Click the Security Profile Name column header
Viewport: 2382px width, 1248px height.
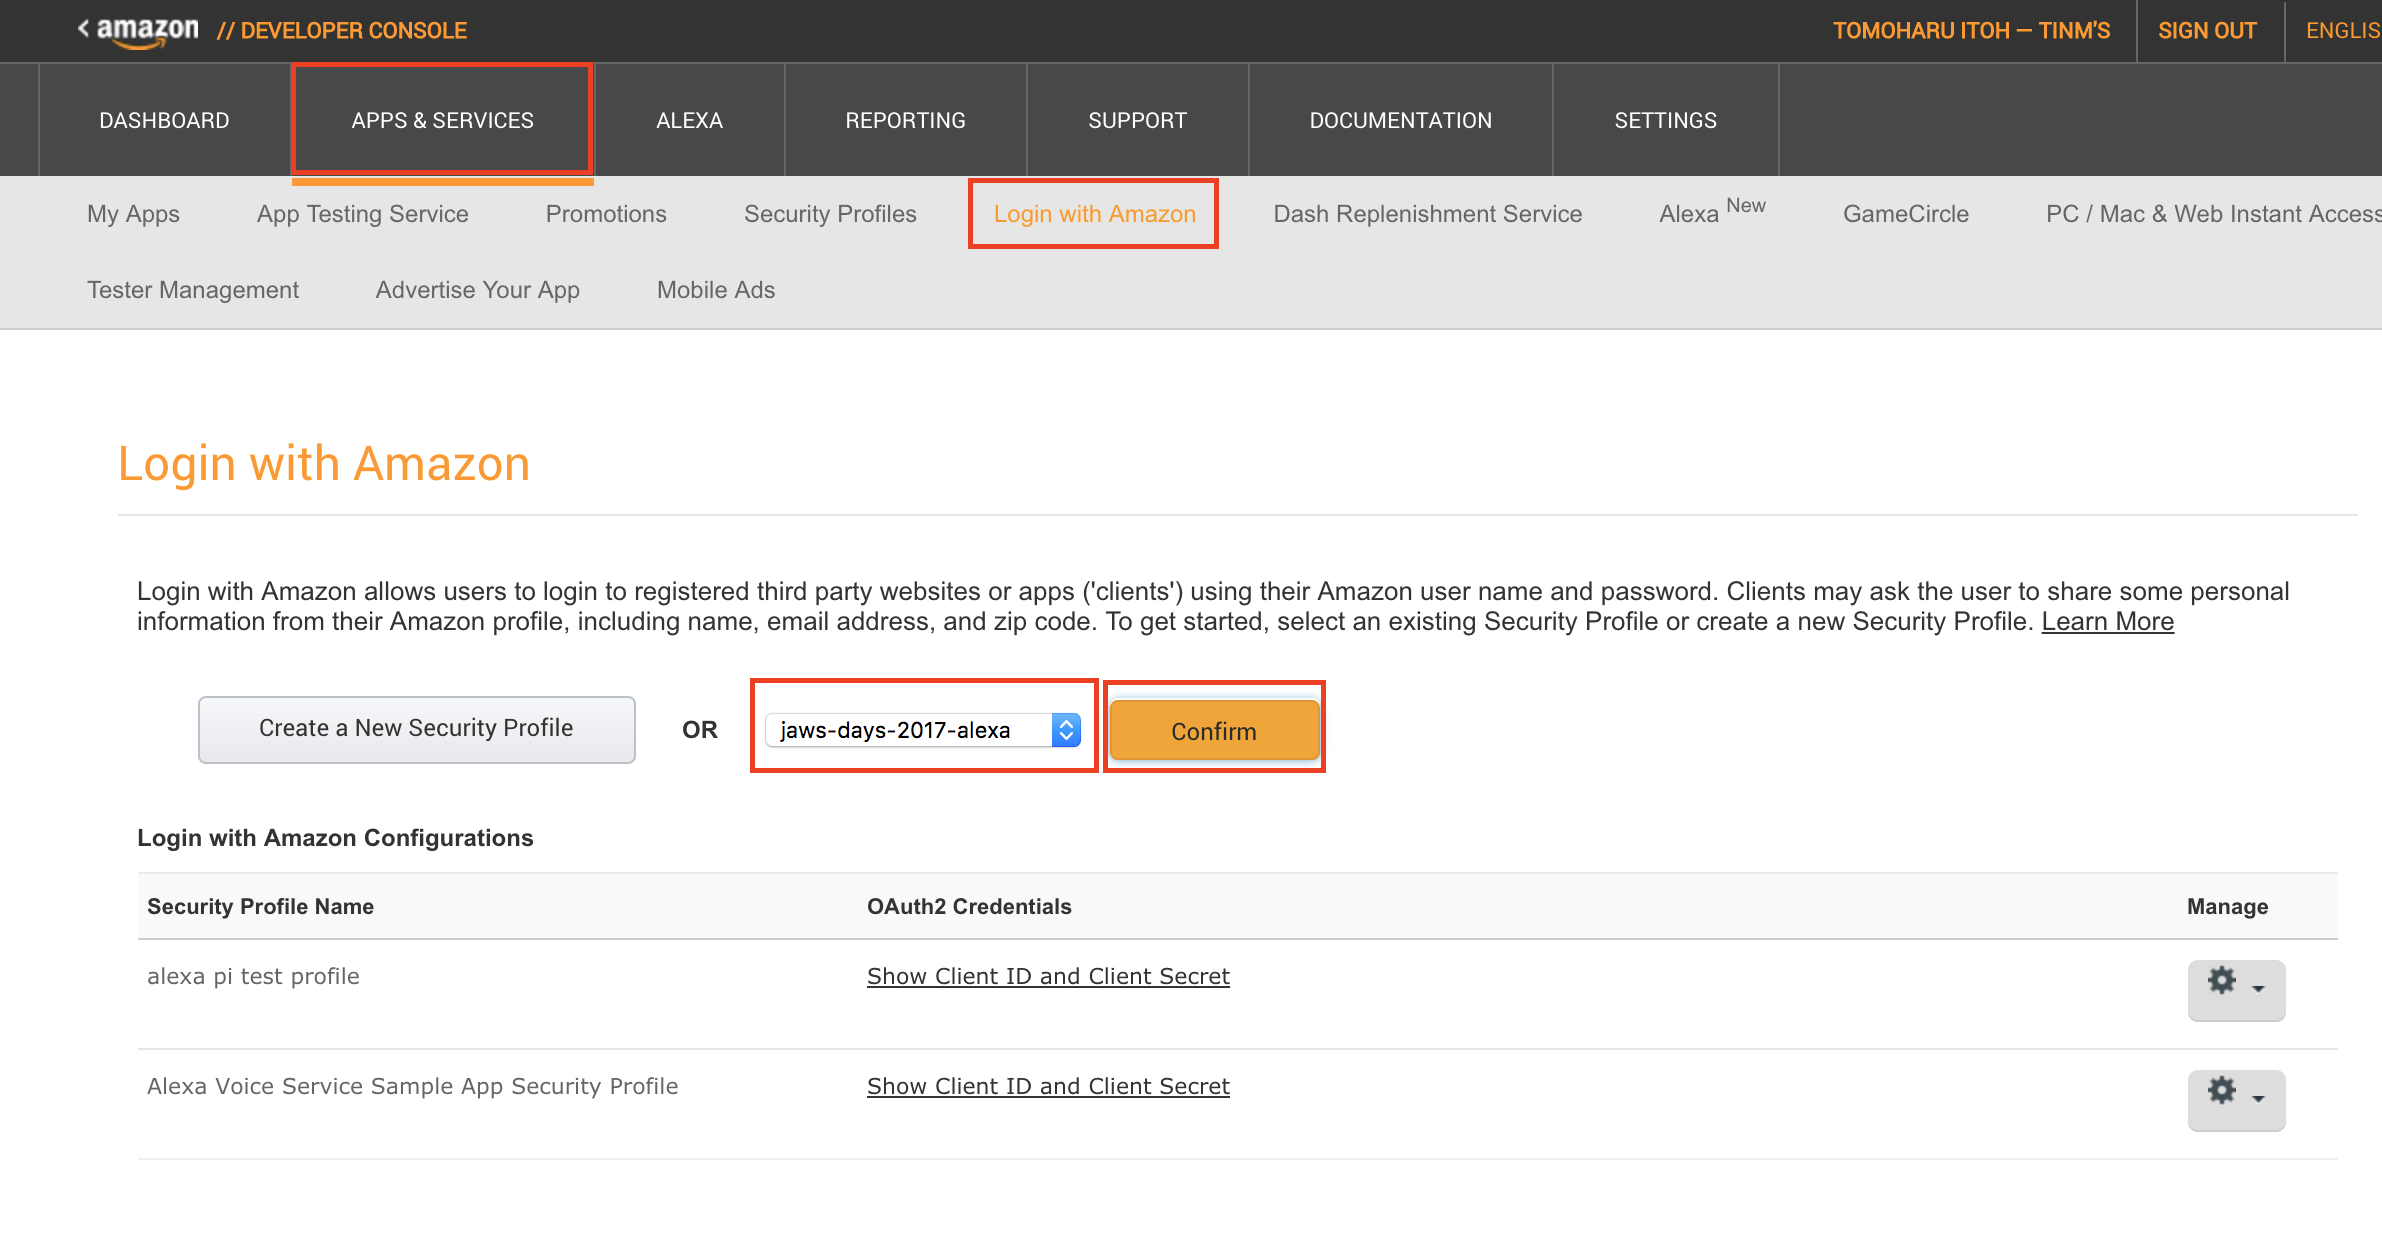pos(260,906)
